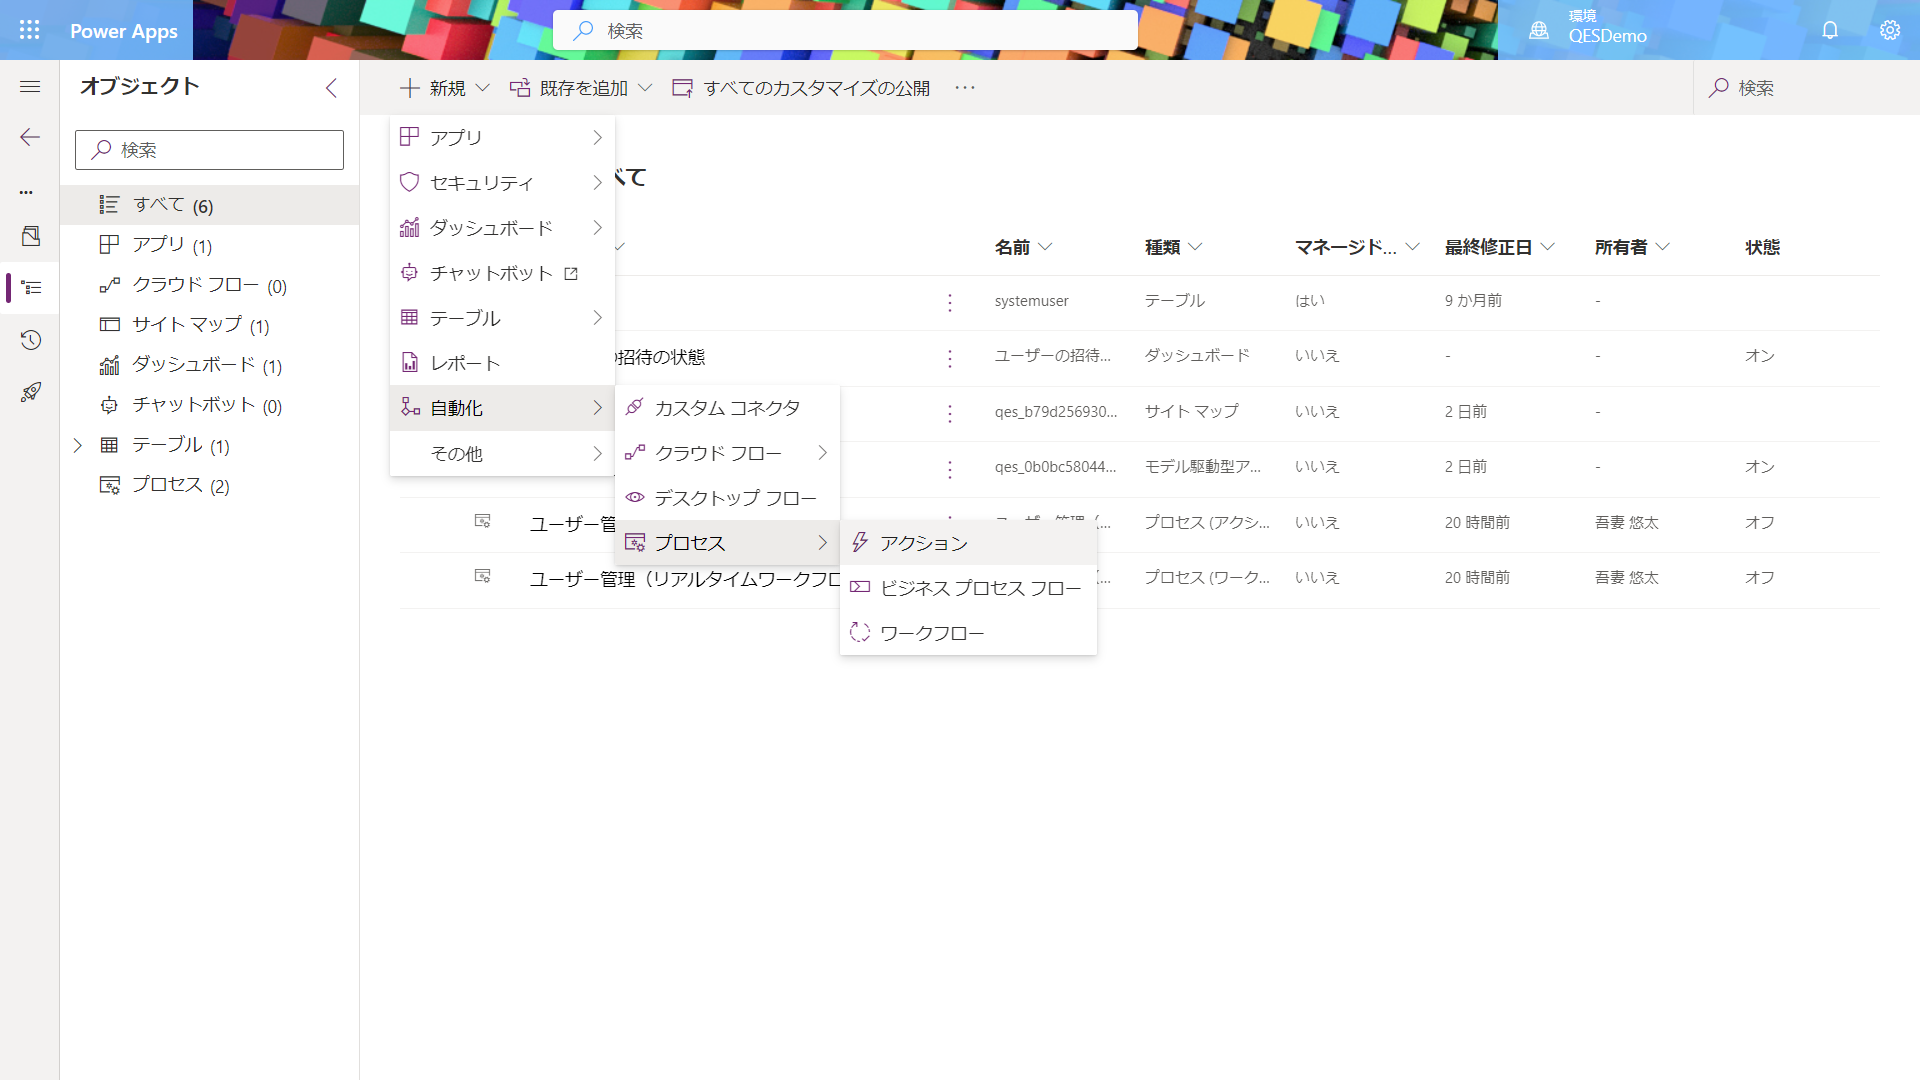The height and width of the screenshot is (1080, 1920).
Task: Select カスタム コネクタ in the 自動化 submenu
Action: [727, 407]
